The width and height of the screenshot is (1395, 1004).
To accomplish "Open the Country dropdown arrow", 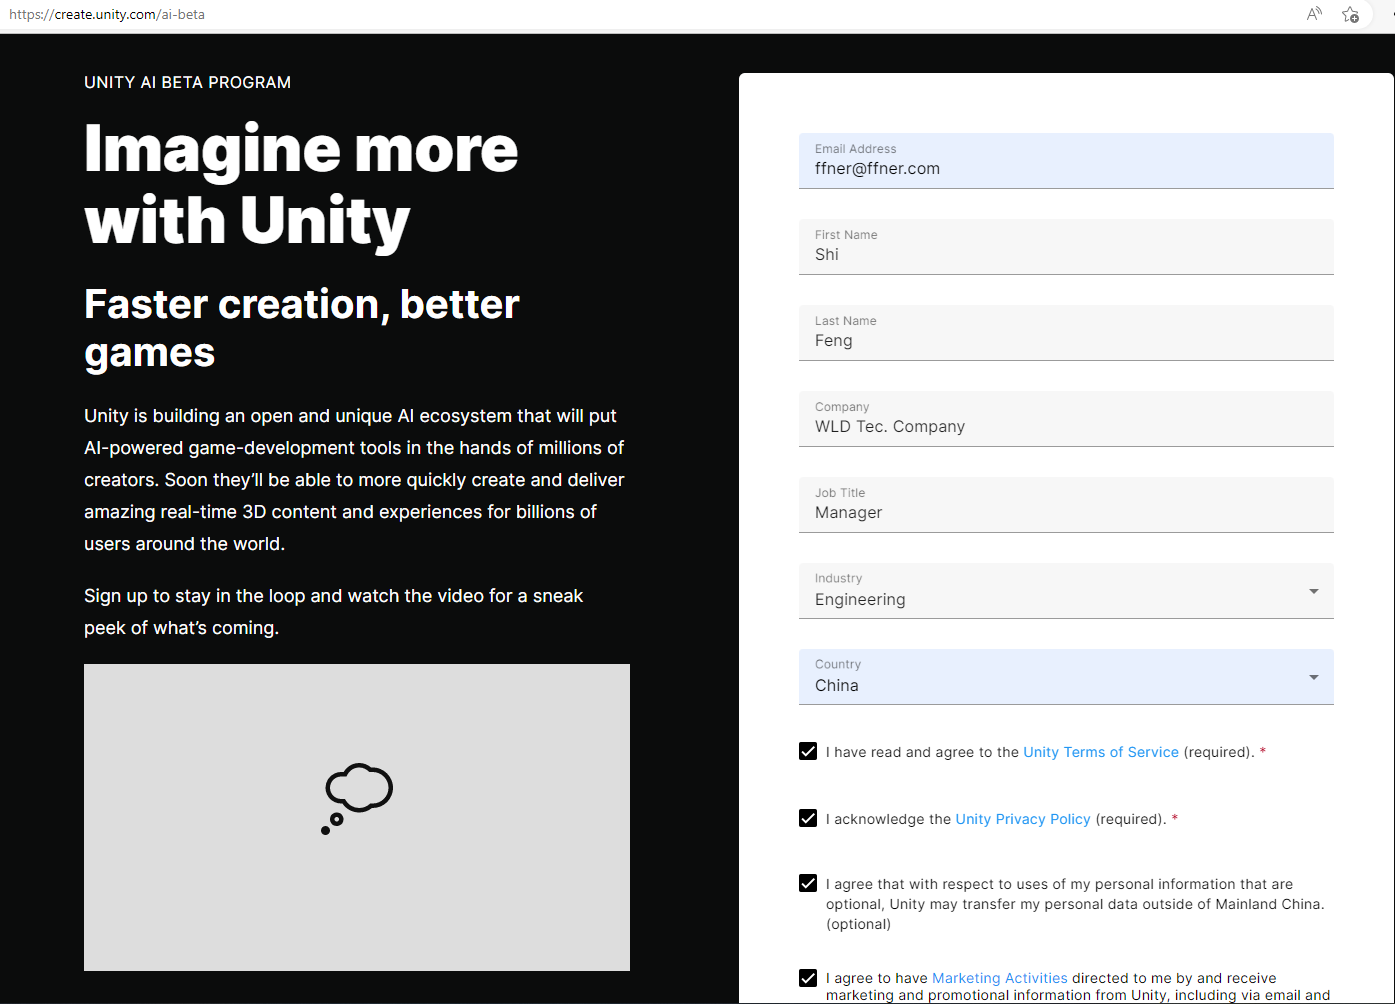I will [1313, 677].
